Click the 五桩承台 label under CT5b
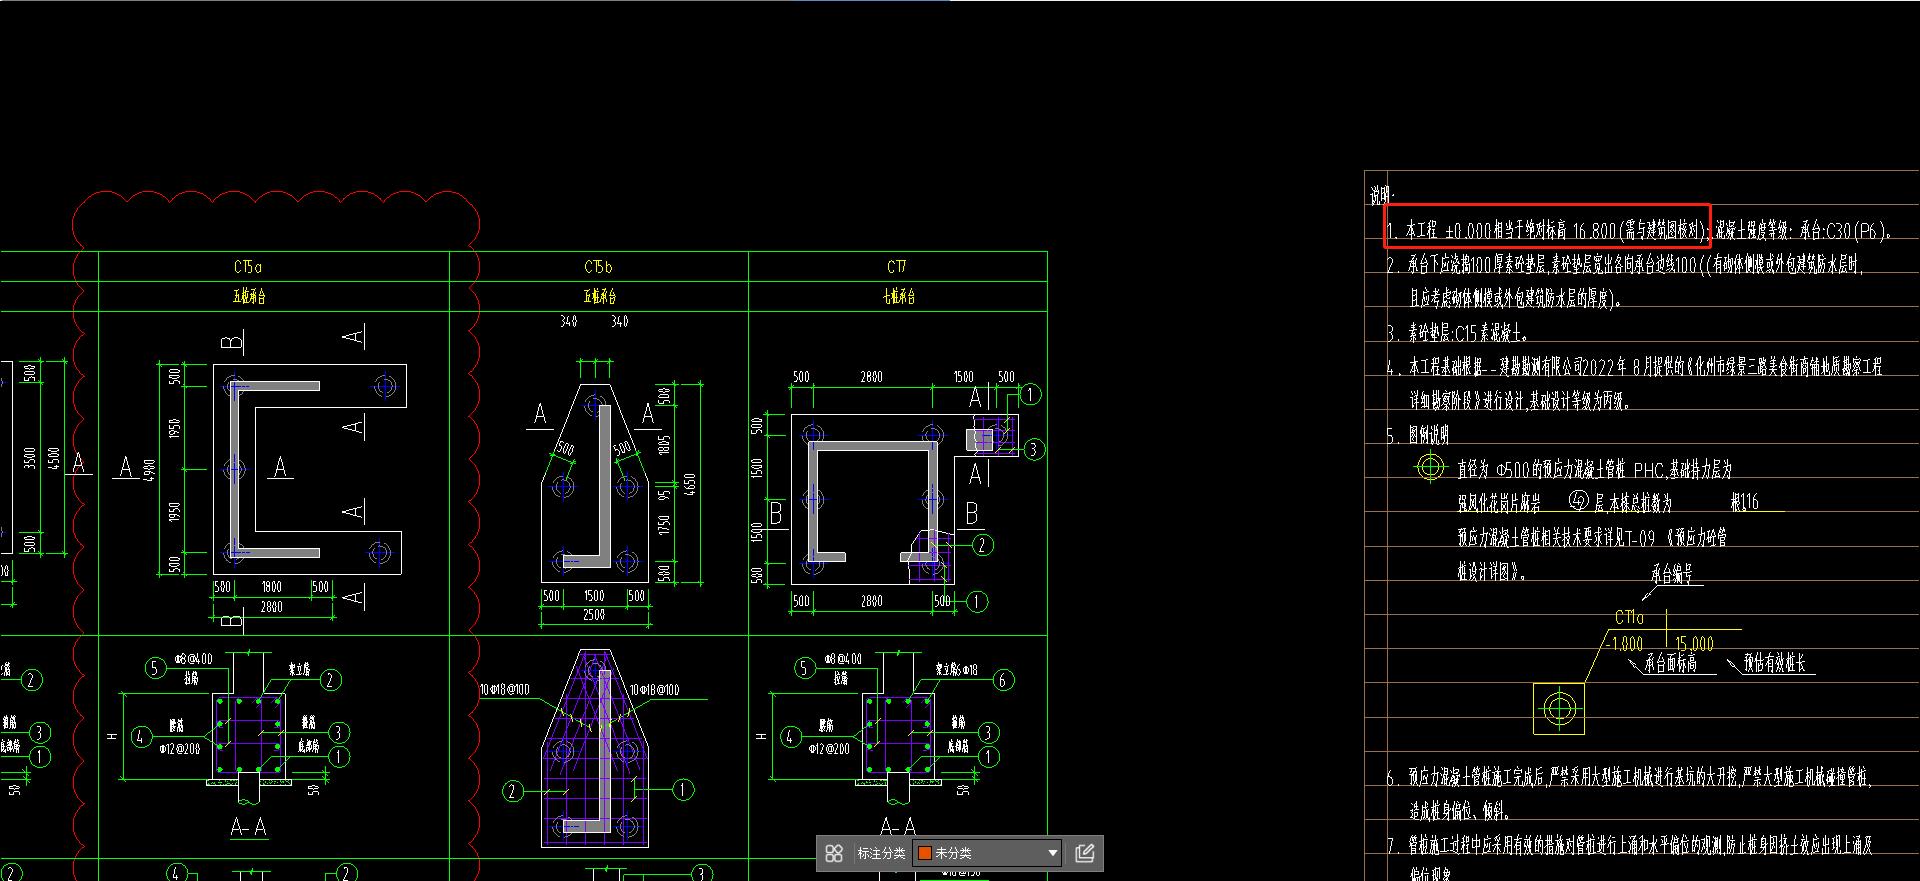 click(x=599, y=297)
